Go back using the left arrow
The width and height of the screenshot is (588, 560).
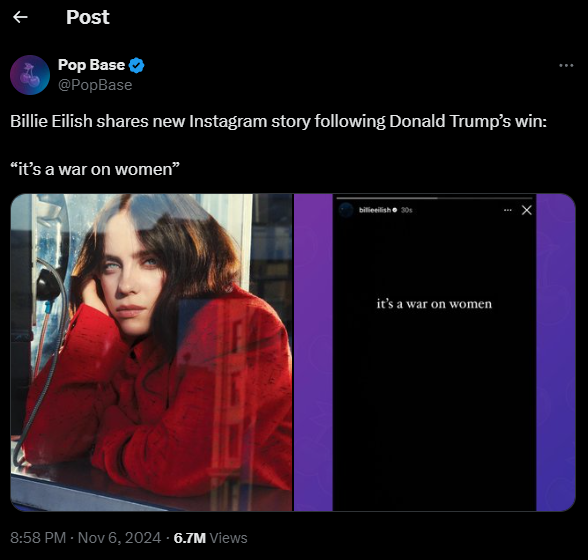(x=20, y=17)
